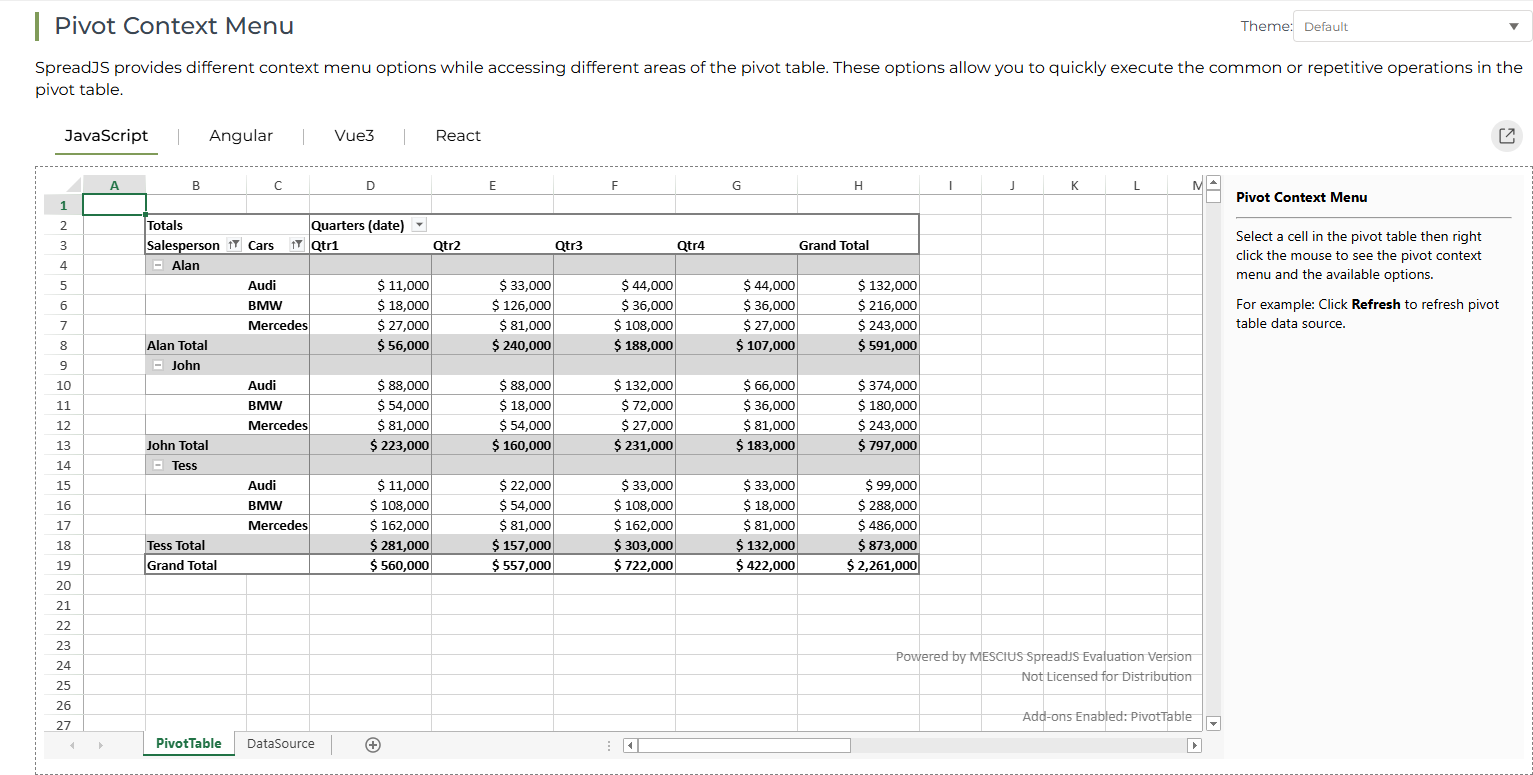Select cell value $ 303,000

(615, 545)
